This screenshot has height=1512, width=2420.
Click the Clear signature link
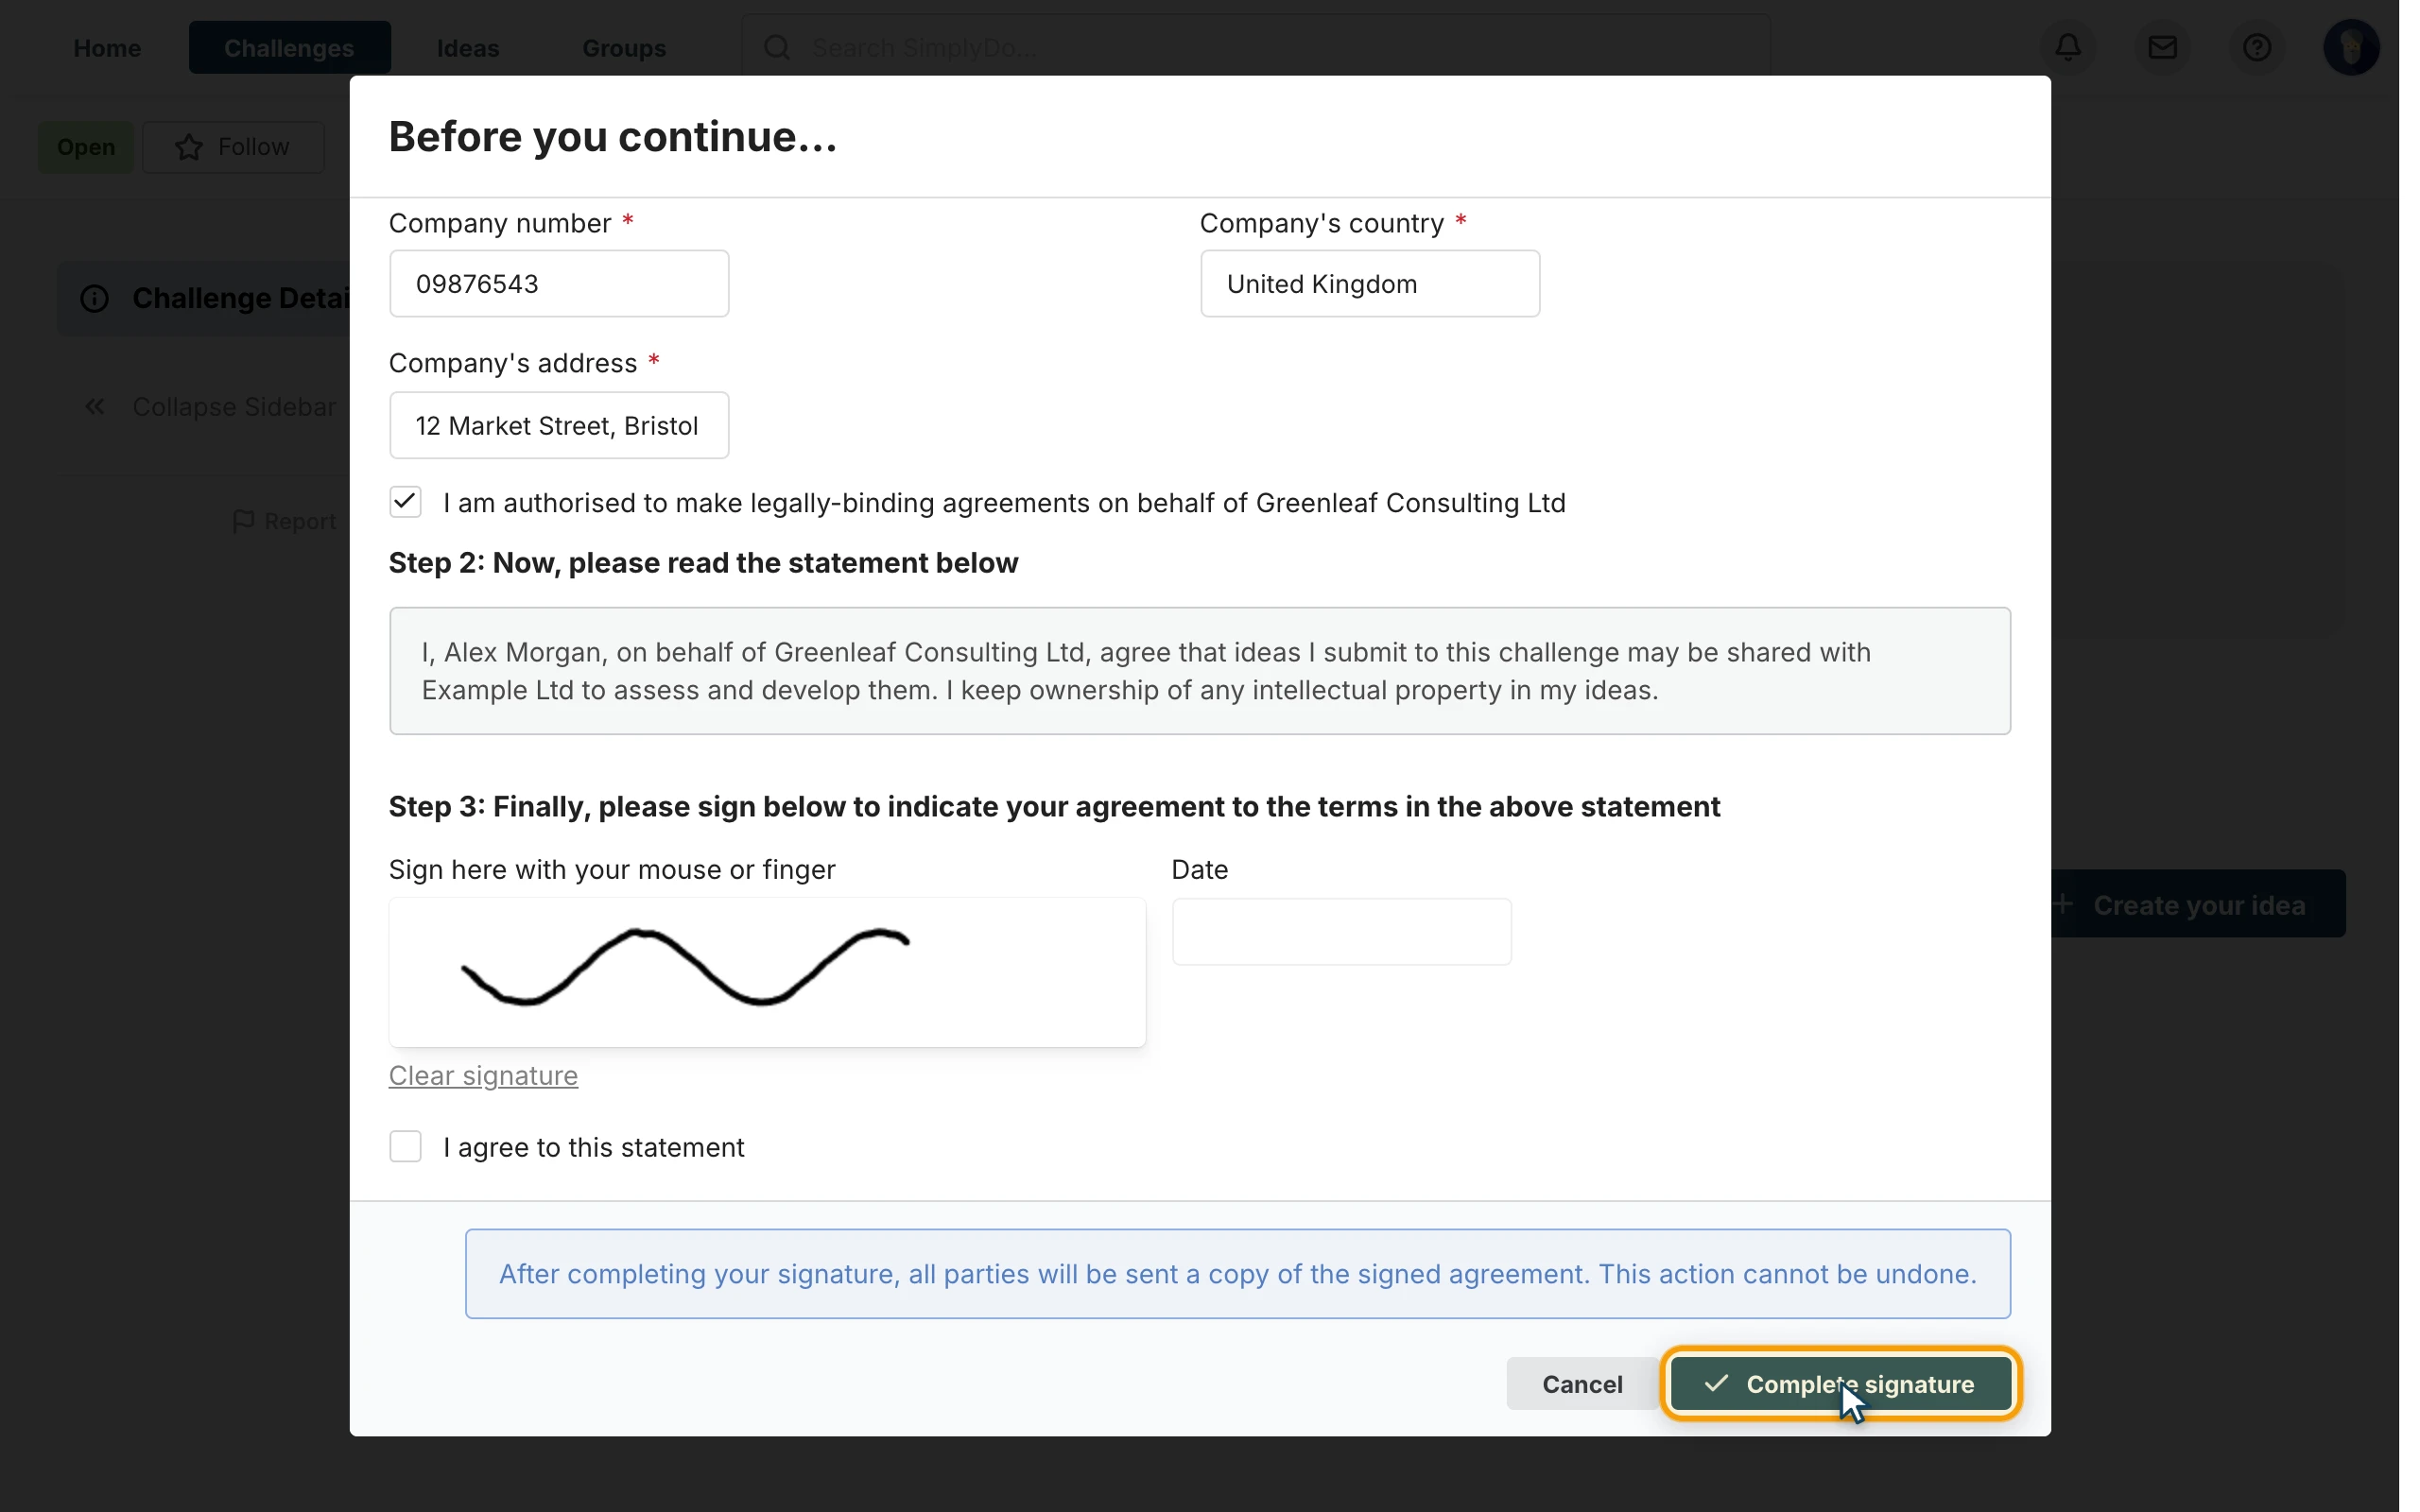483,1075
